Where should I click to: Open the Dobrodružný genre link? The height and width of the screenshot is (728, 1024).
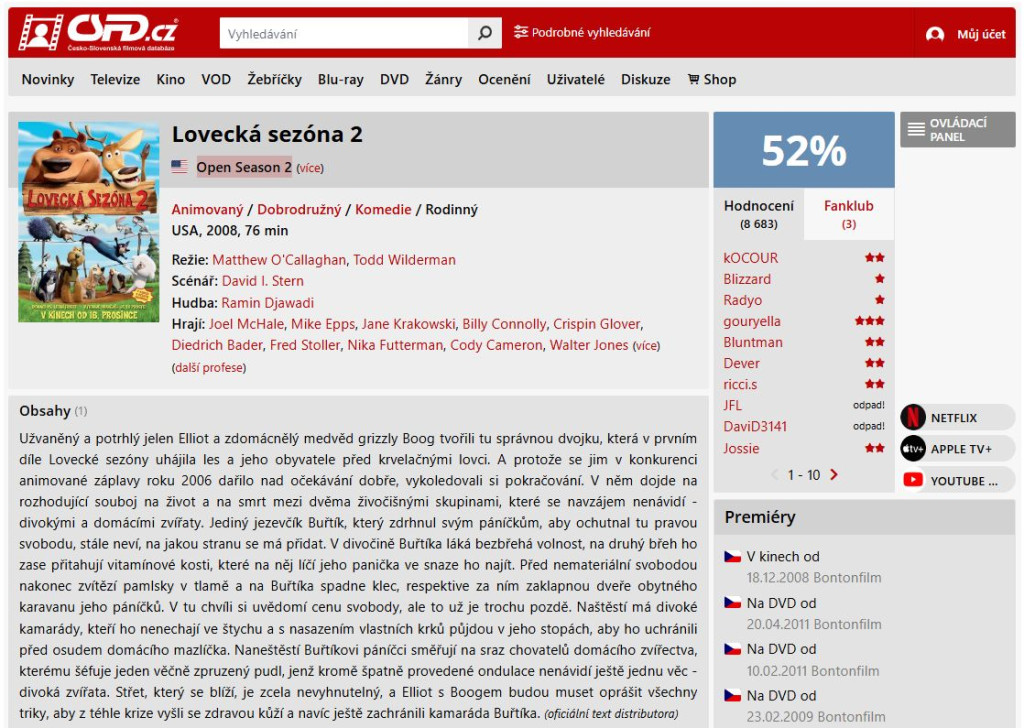point(299,210)
